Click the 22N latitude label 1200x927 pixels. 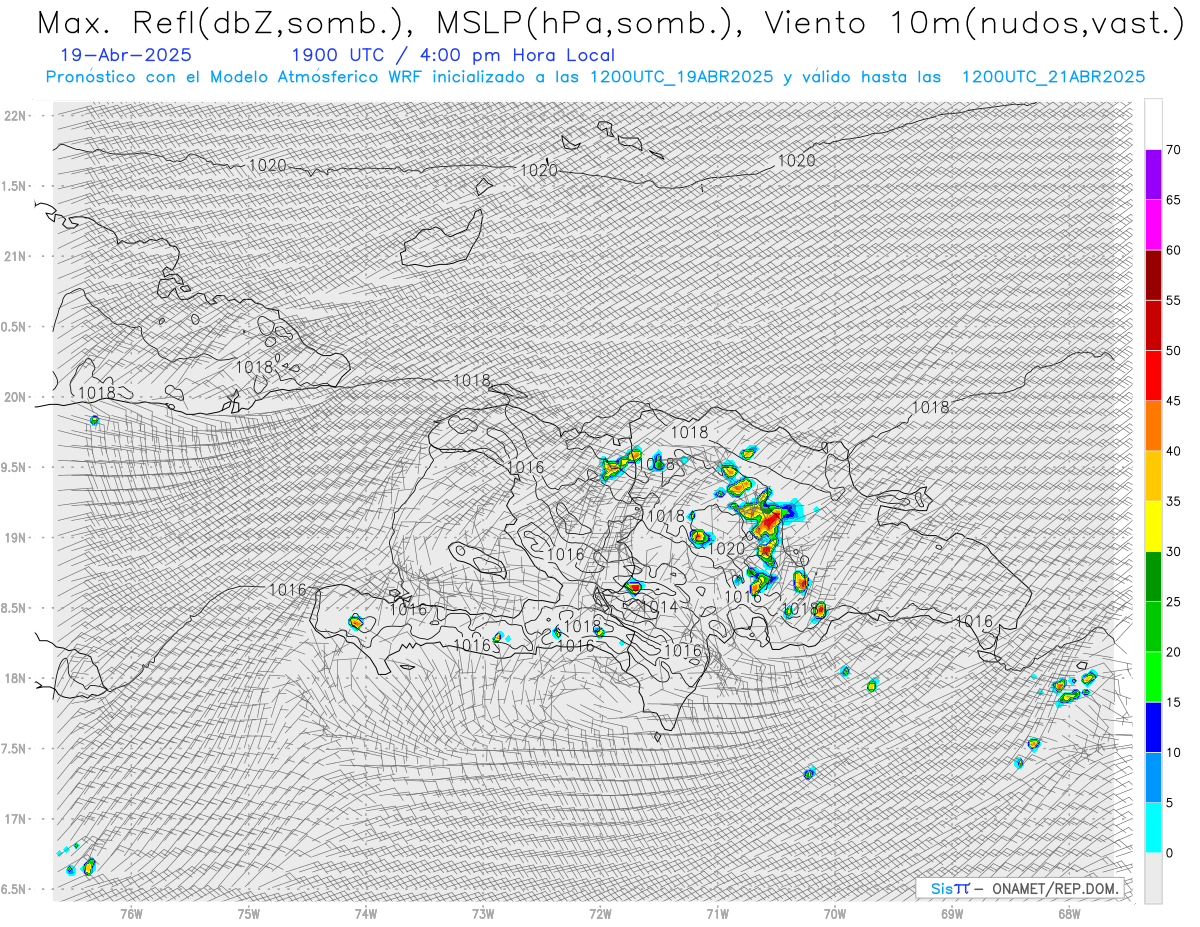[14, 116]
